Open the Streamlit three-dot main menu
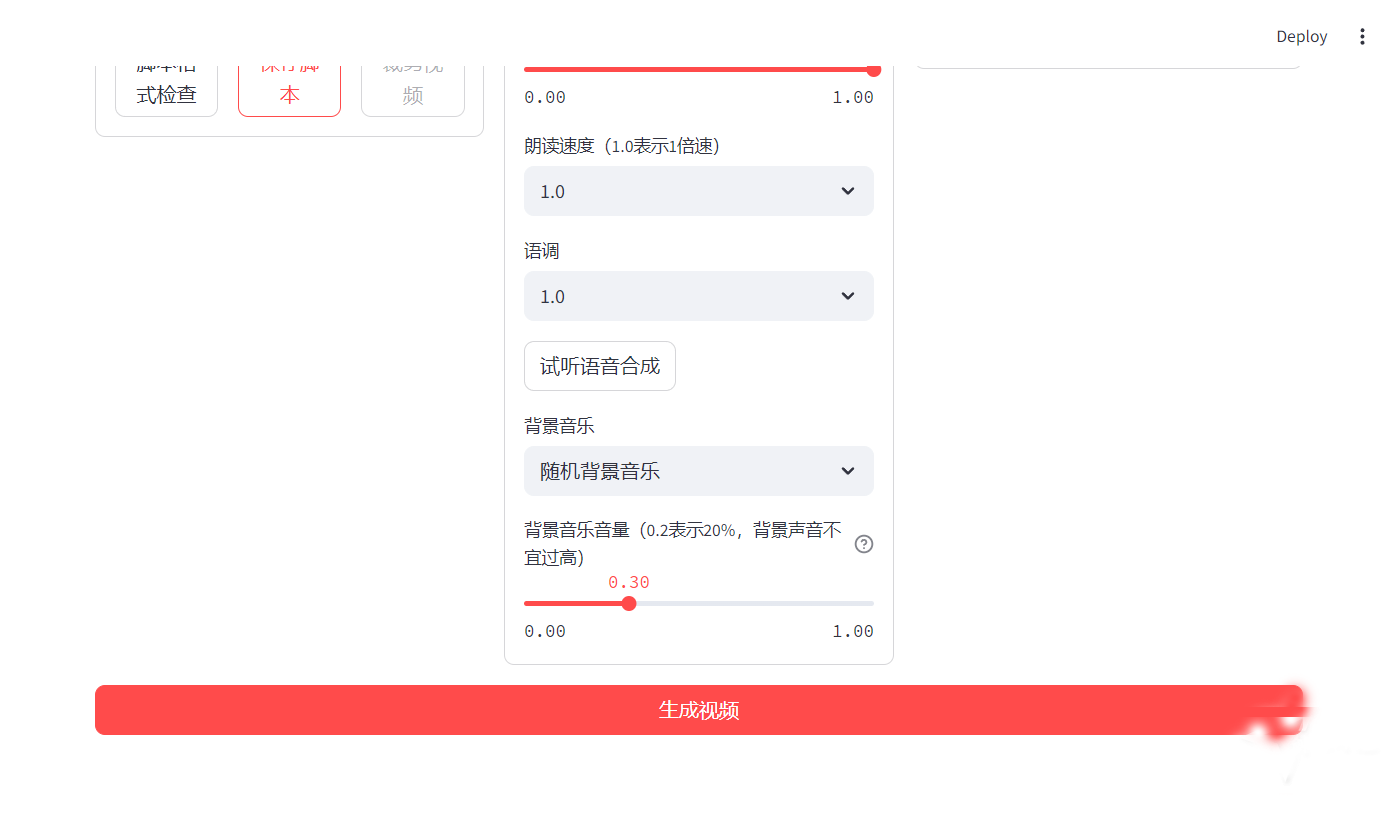 (x=1361, y=37)
